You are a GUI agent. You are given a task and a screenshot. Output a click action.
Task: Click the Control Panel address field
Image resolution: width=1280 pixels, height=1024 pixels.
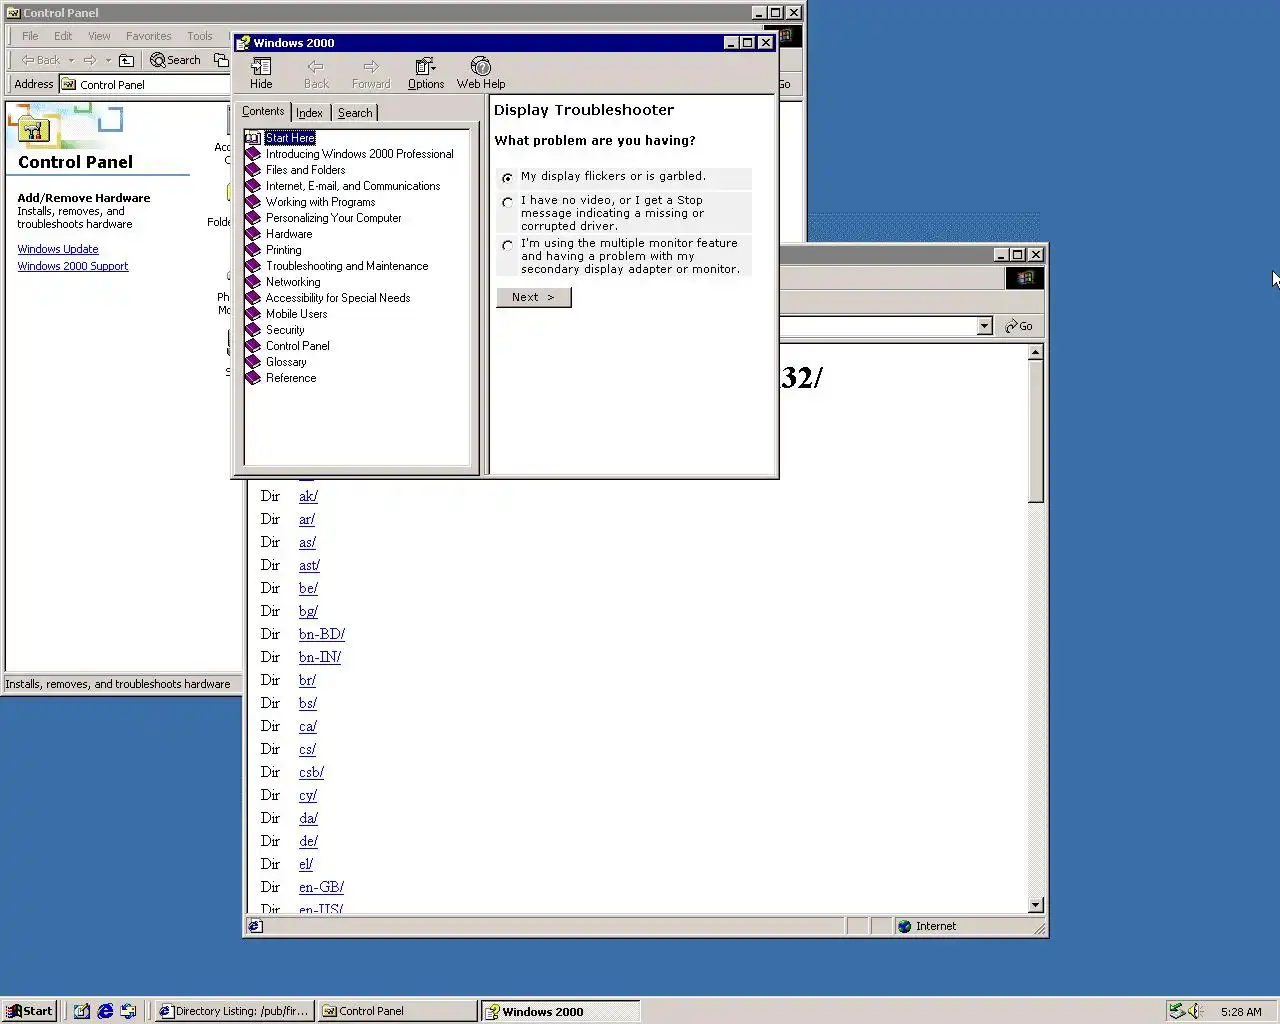[x=145, y=85]
